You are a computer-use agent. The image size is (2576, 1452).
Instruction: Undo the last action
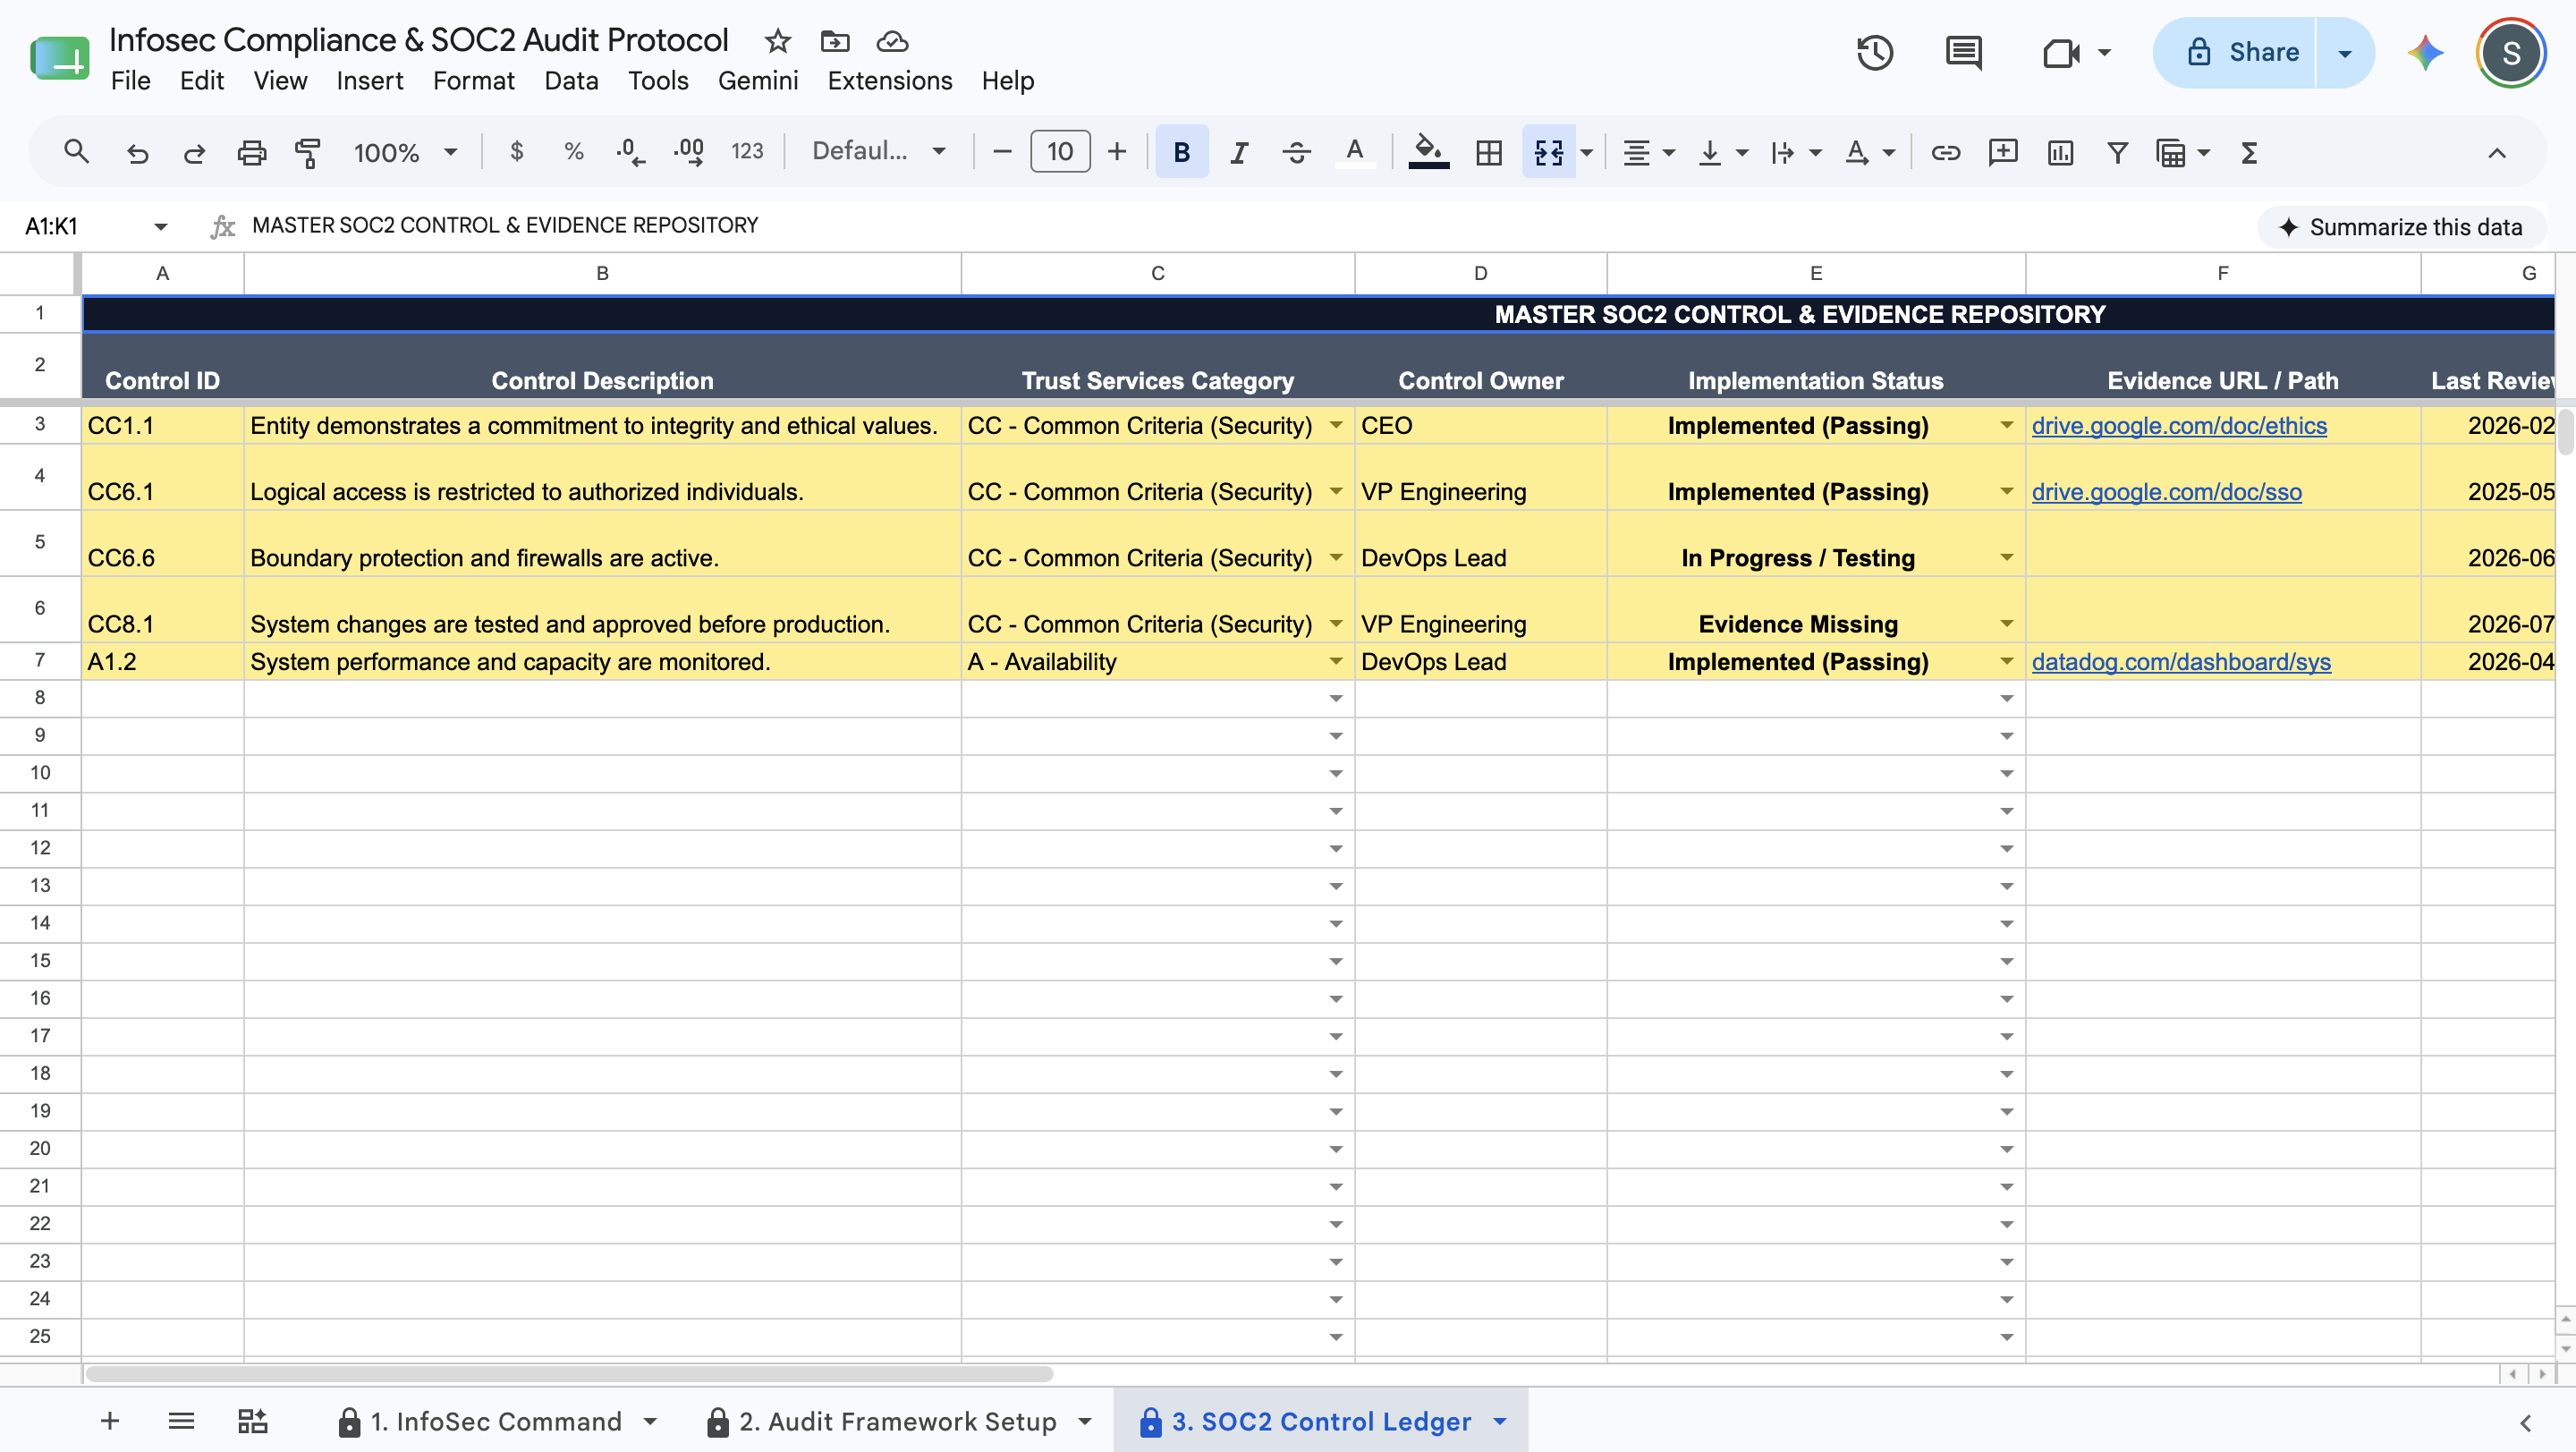pyautogui.click(x=137, y=152)
